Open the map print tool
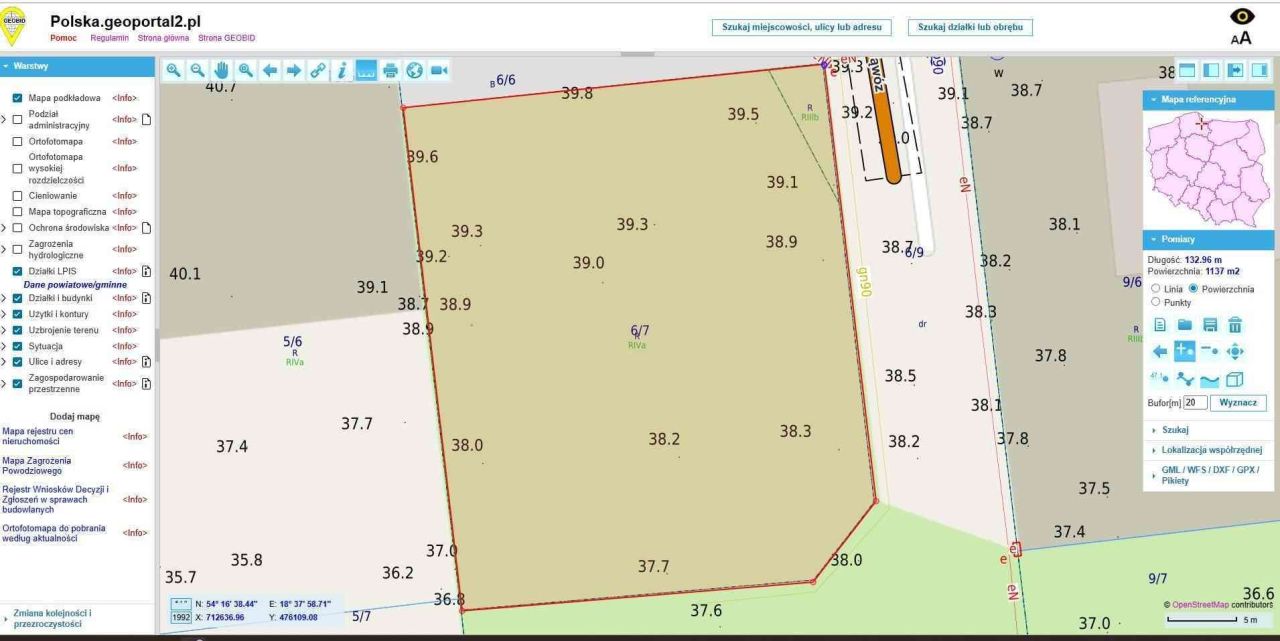Viewport: 1280px width, 641px height. (x=390, y=70)
